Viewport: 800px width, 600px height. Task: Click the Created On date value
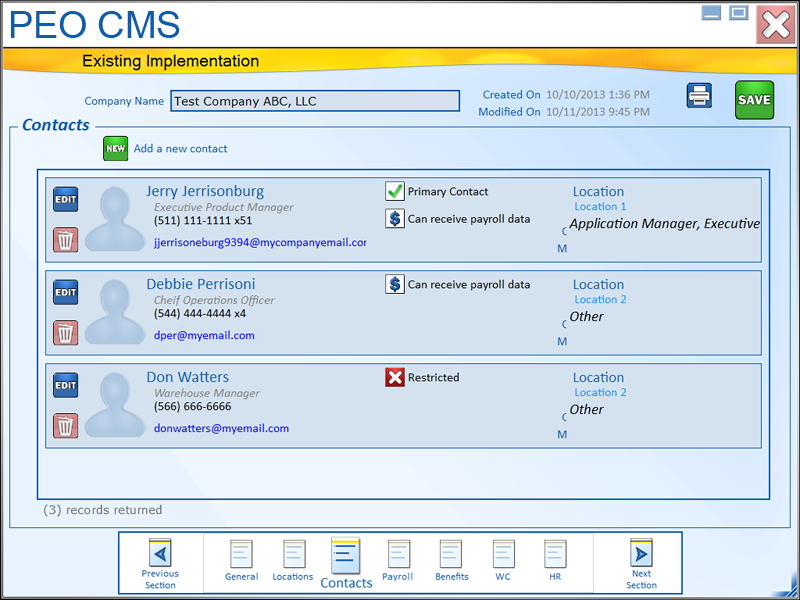pos(598,95)
